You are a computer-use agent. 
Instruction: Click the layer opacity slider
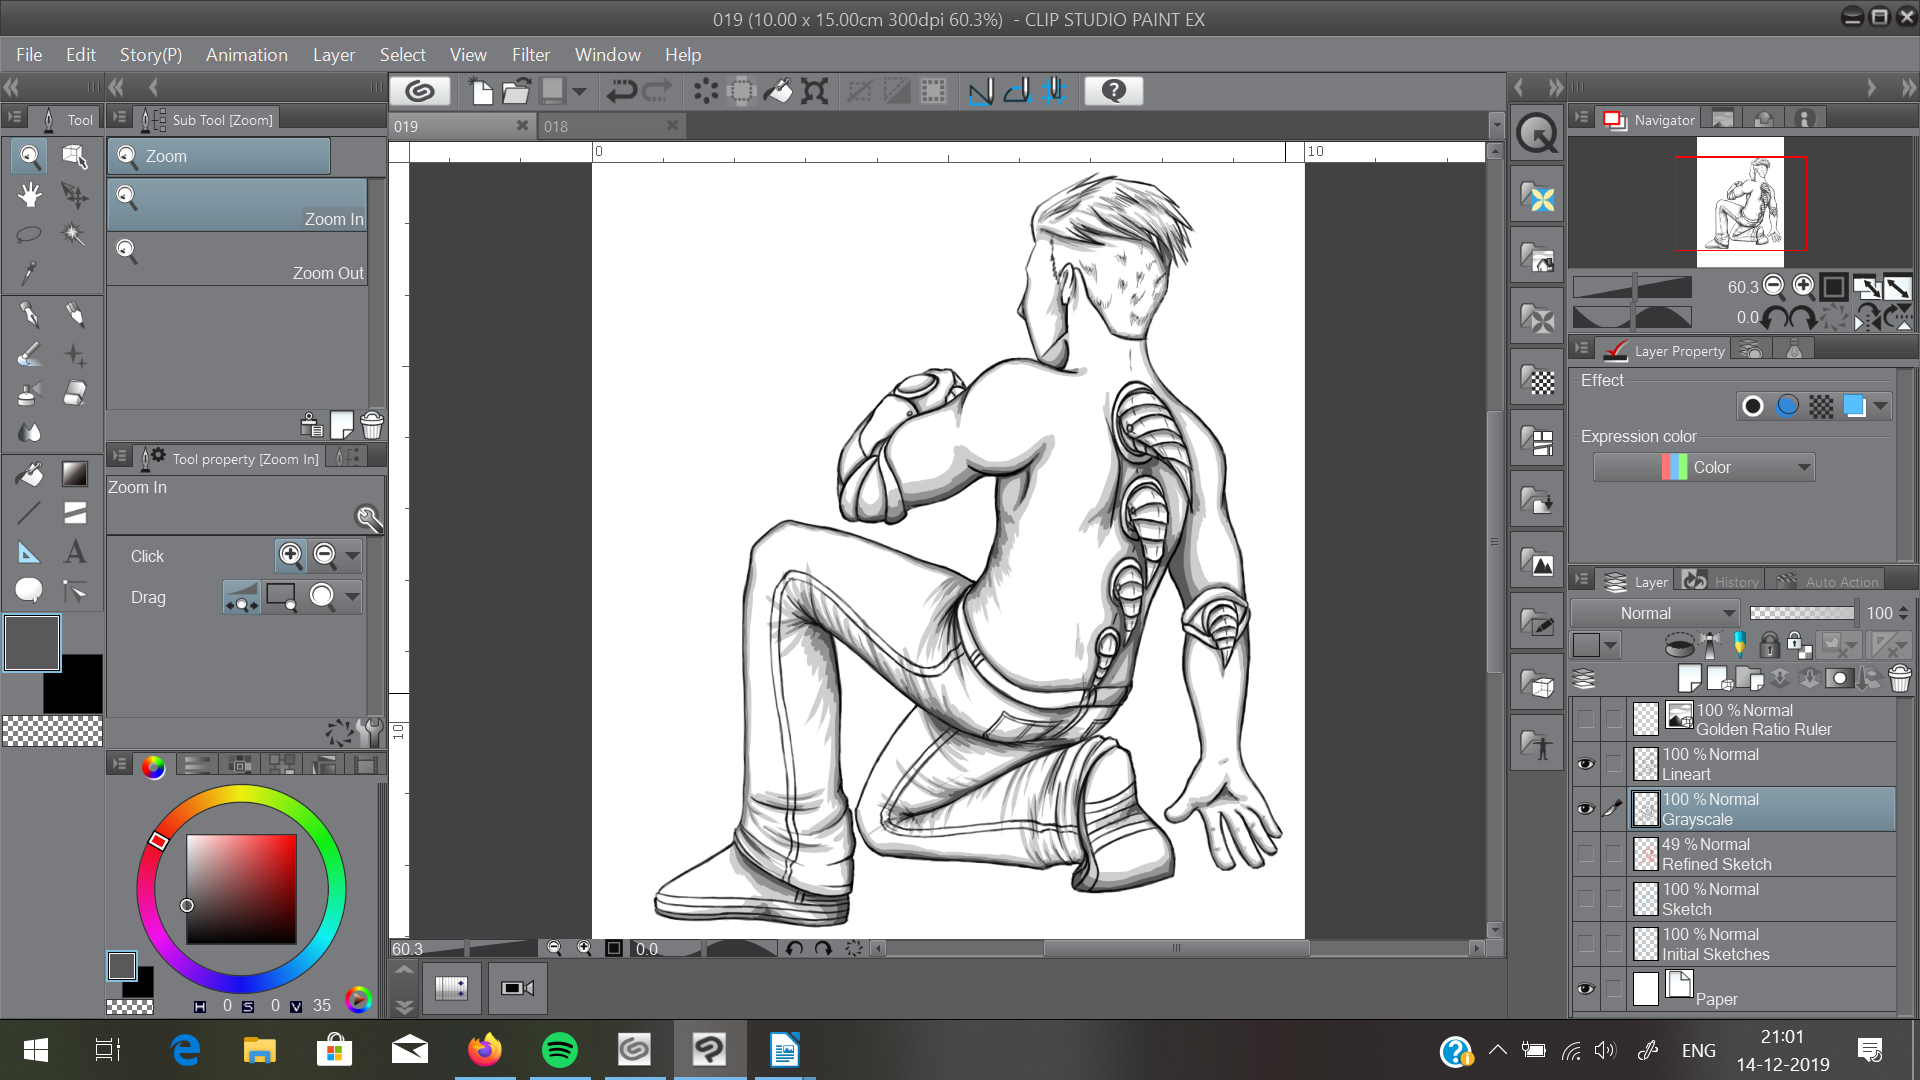[1802, 613]
